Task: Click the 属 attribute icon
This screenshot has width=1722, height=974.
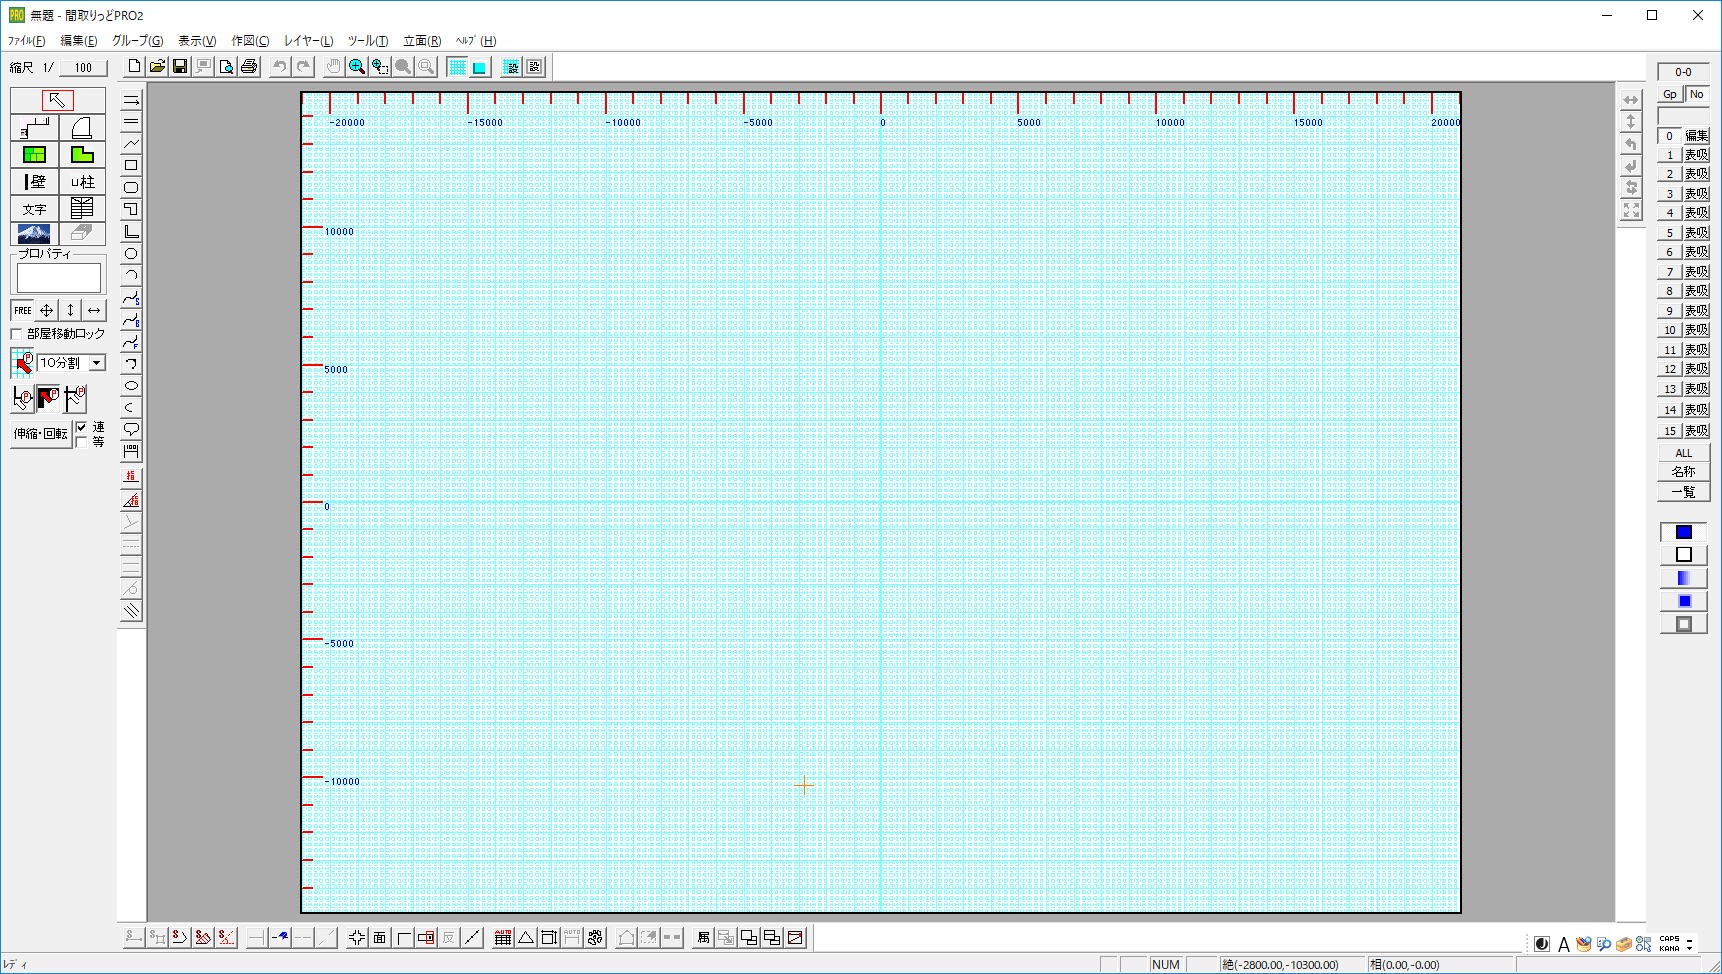Action: point(703,937)
